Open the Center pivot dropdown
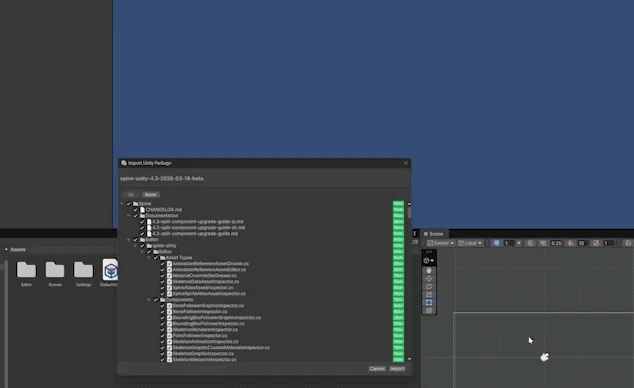 (x=440, y=243)
